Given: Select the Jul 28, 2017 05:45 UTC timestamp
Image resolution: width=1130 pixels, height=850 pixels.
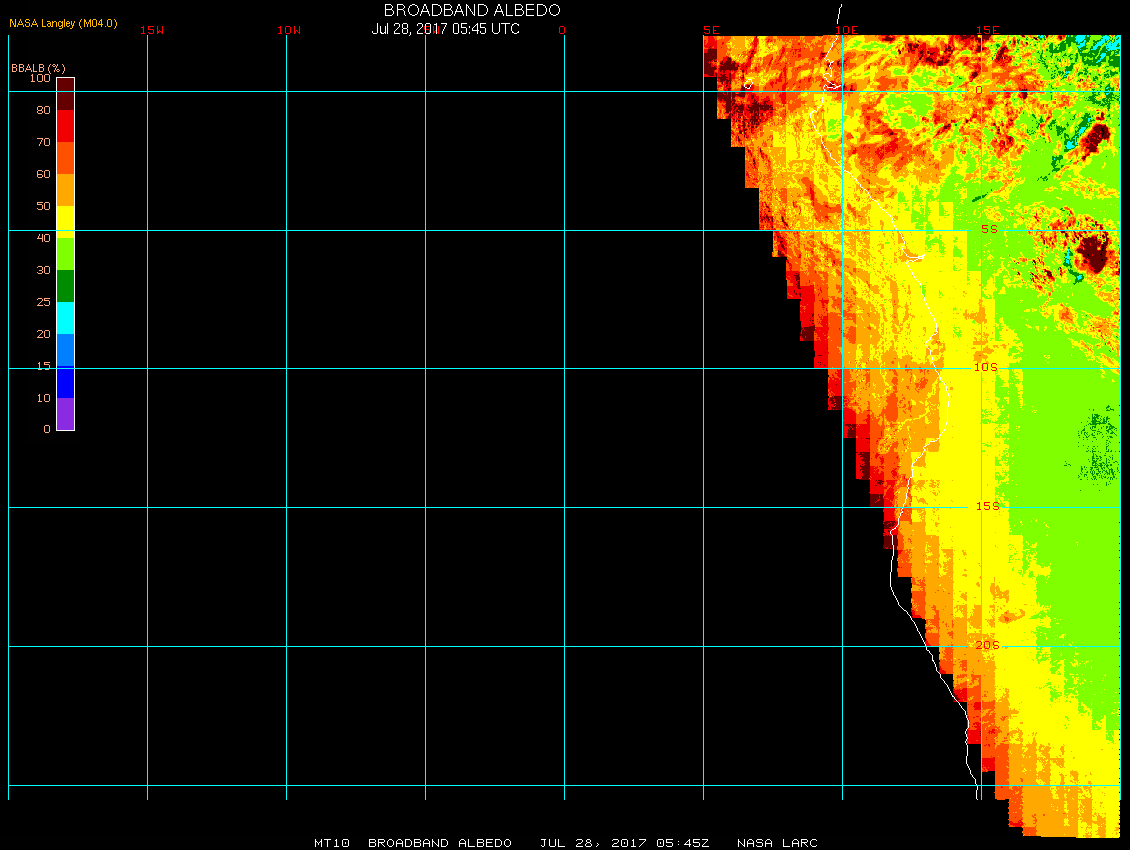Looking at the screenshot, I should tap(445, 29).
